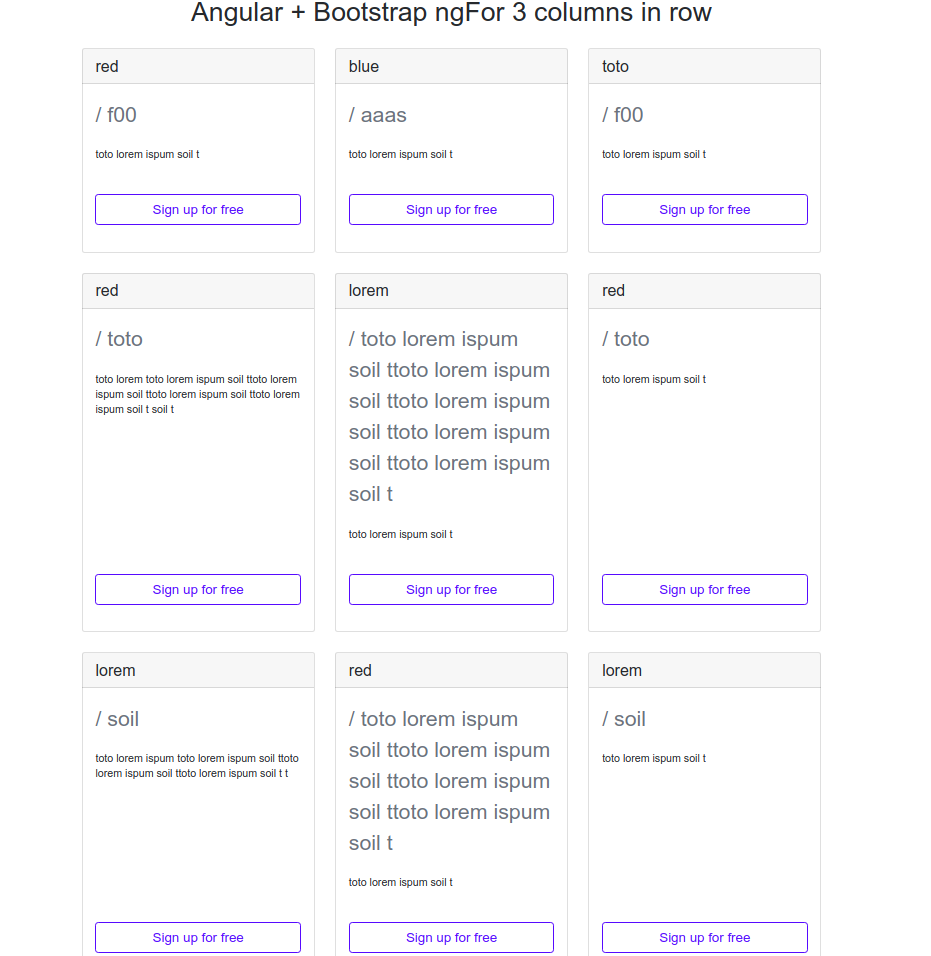Click the / toto title on middle-right card

coord(626,339)
